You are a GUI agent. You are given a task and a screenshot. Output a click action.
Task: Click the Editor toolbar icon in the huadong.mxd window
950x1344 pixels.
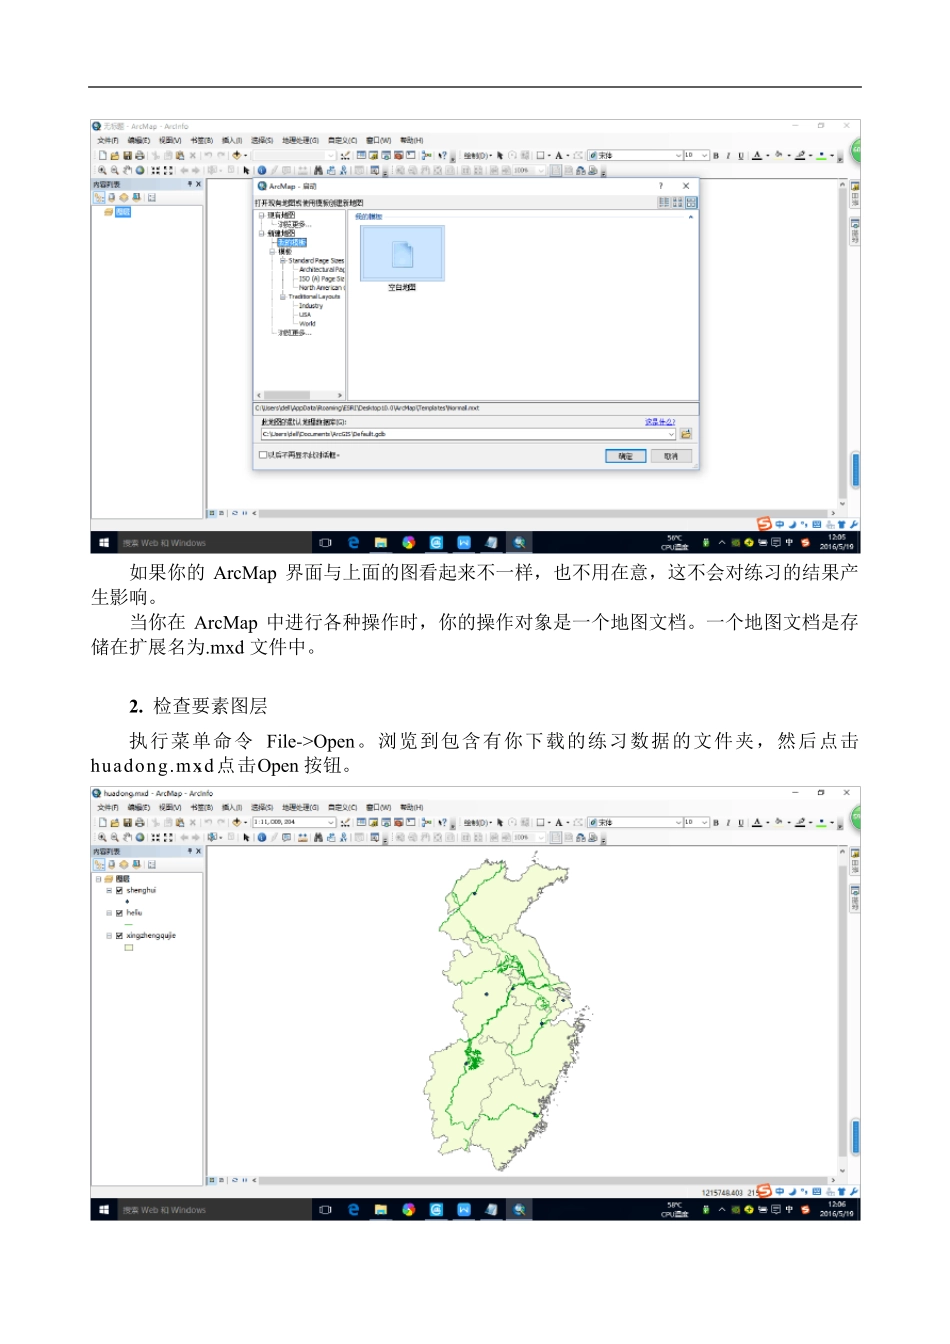345,822
